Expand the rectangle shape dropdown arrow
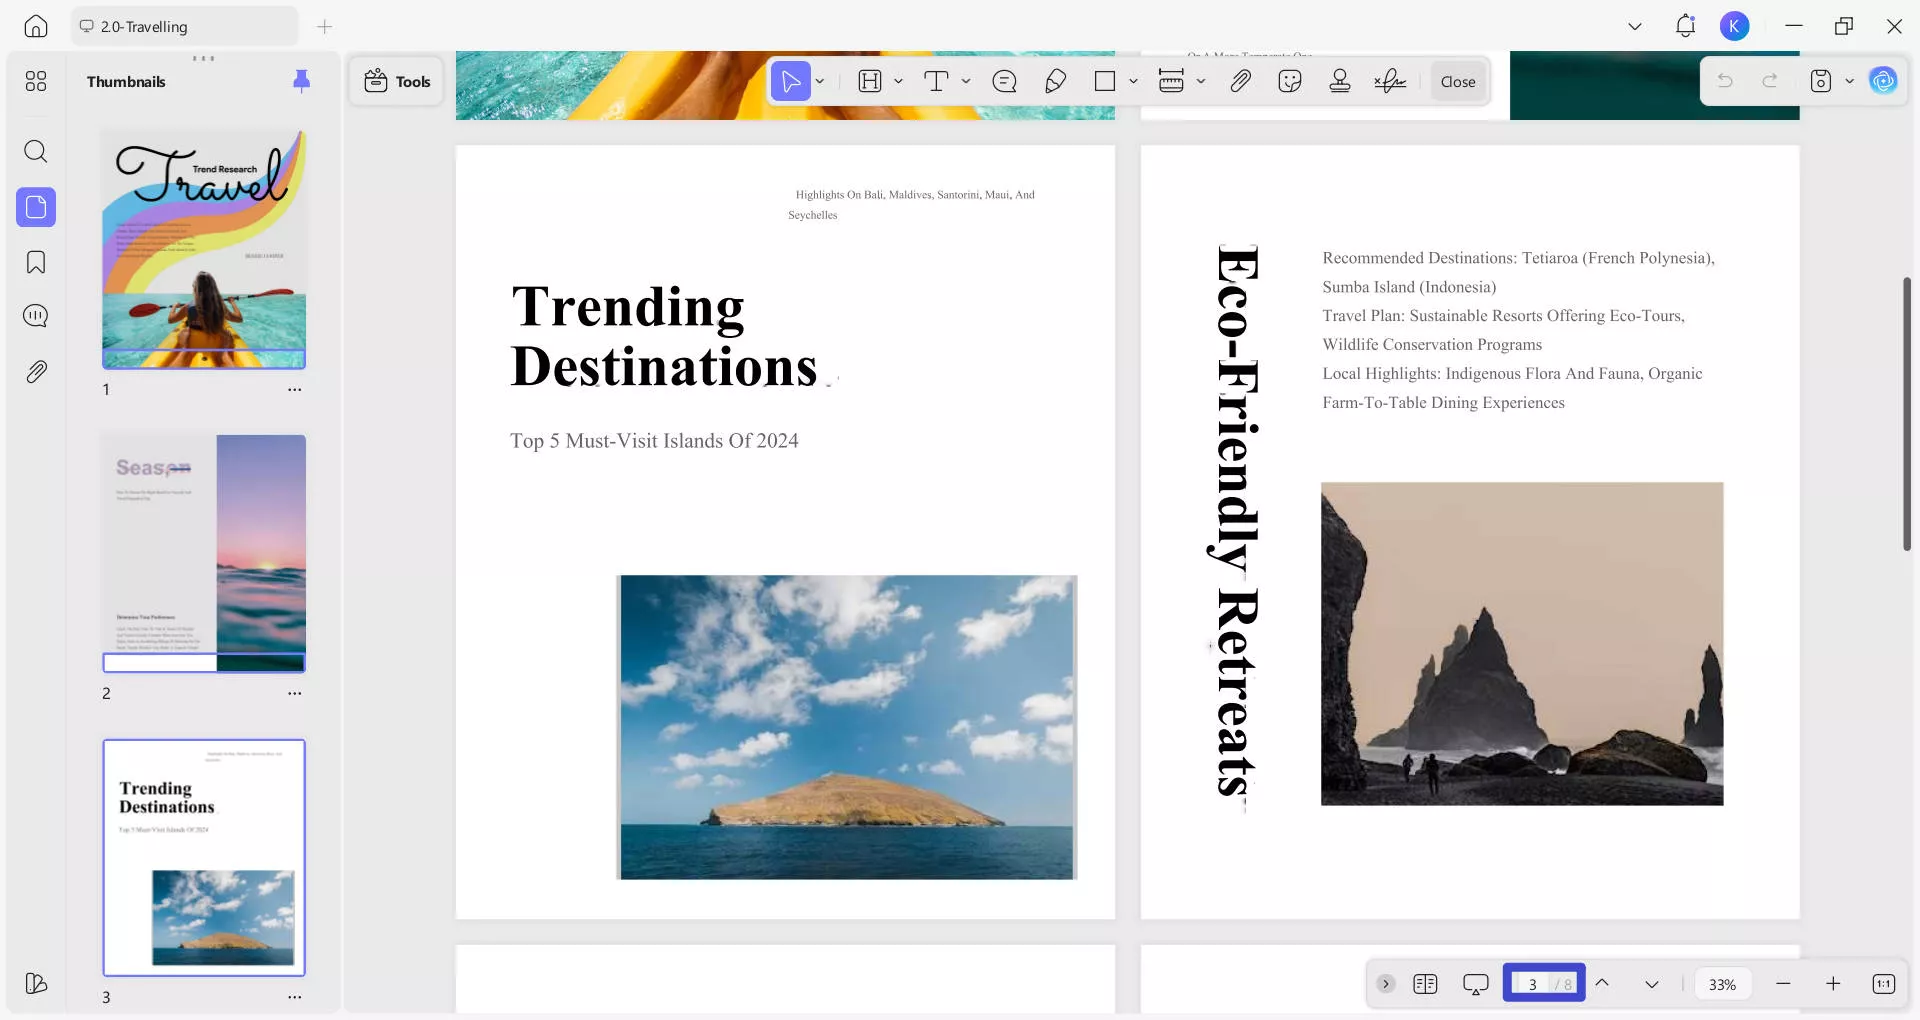Image resolution: width=1920 pixels, height=1020 pixels. pos(1133,81)
